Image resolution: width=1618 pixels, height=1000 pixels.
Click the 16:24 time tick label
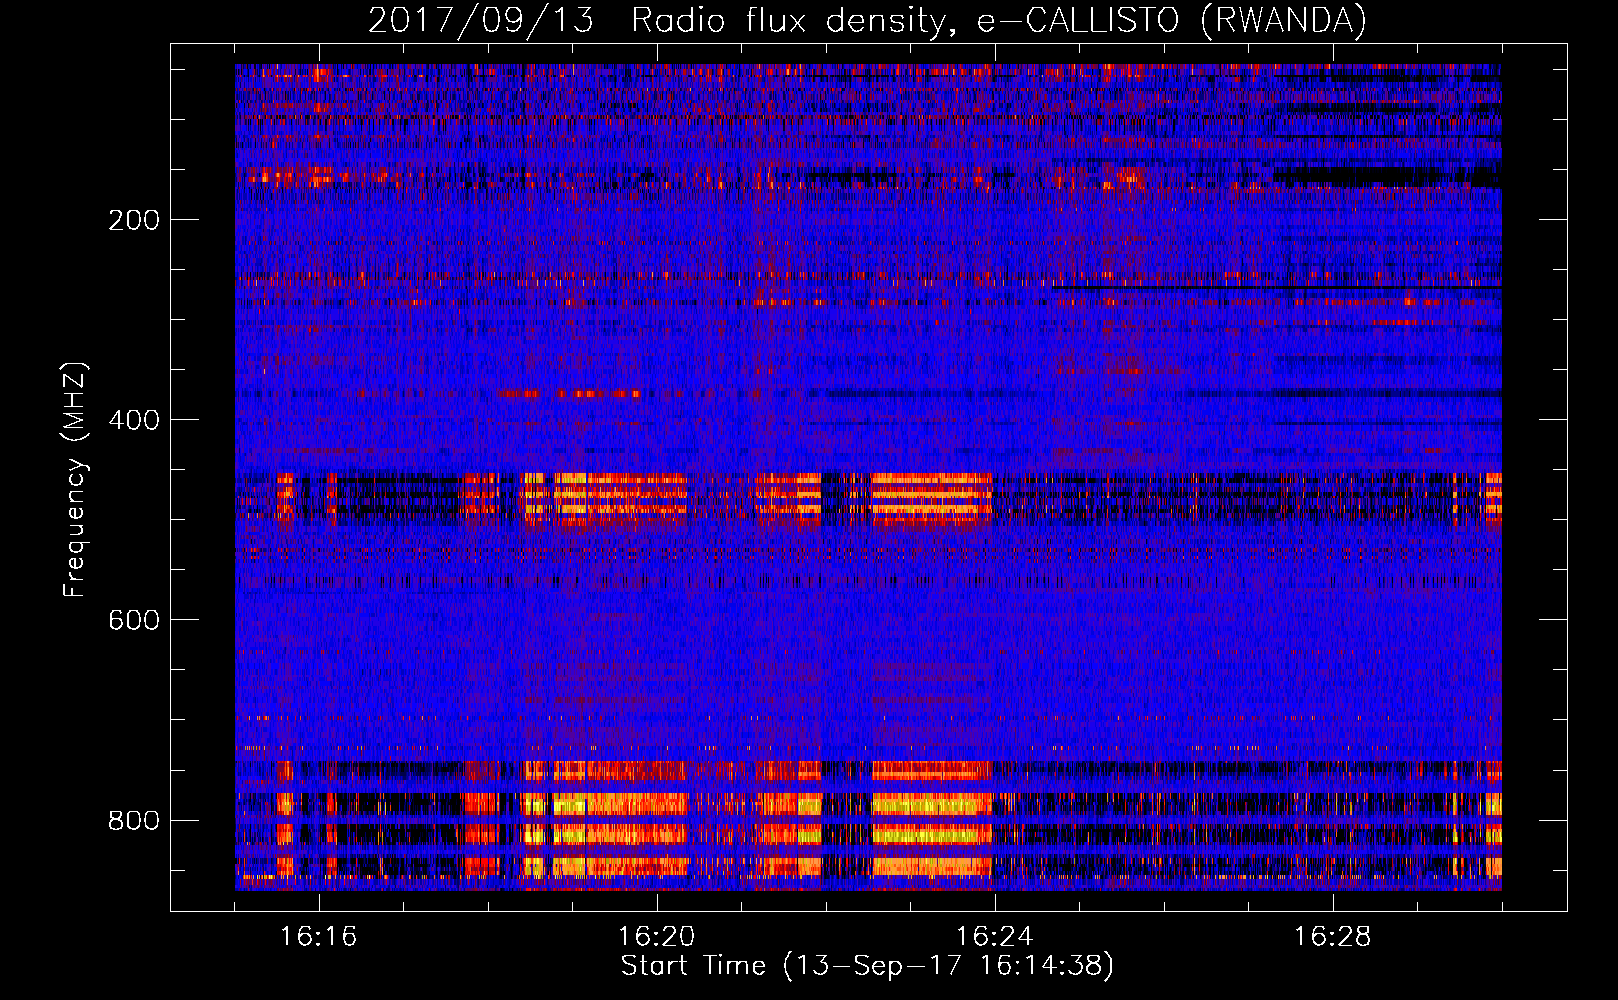(995, 936)
